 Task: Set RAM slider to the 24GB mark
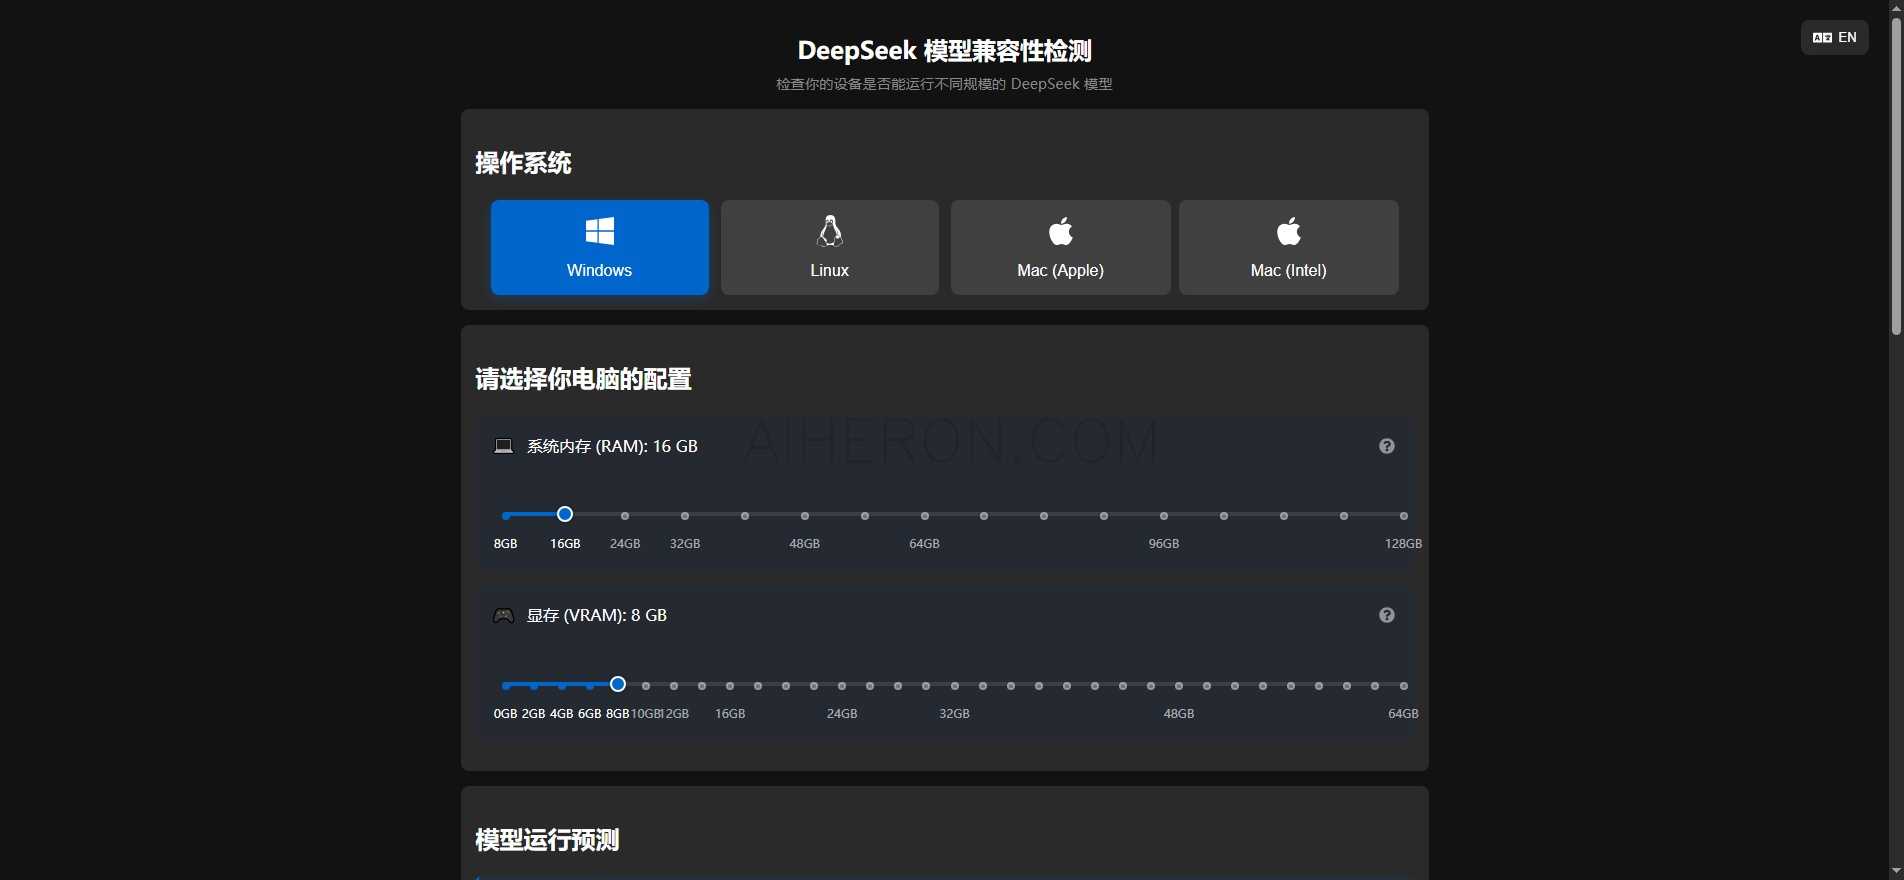coord(625,516)
